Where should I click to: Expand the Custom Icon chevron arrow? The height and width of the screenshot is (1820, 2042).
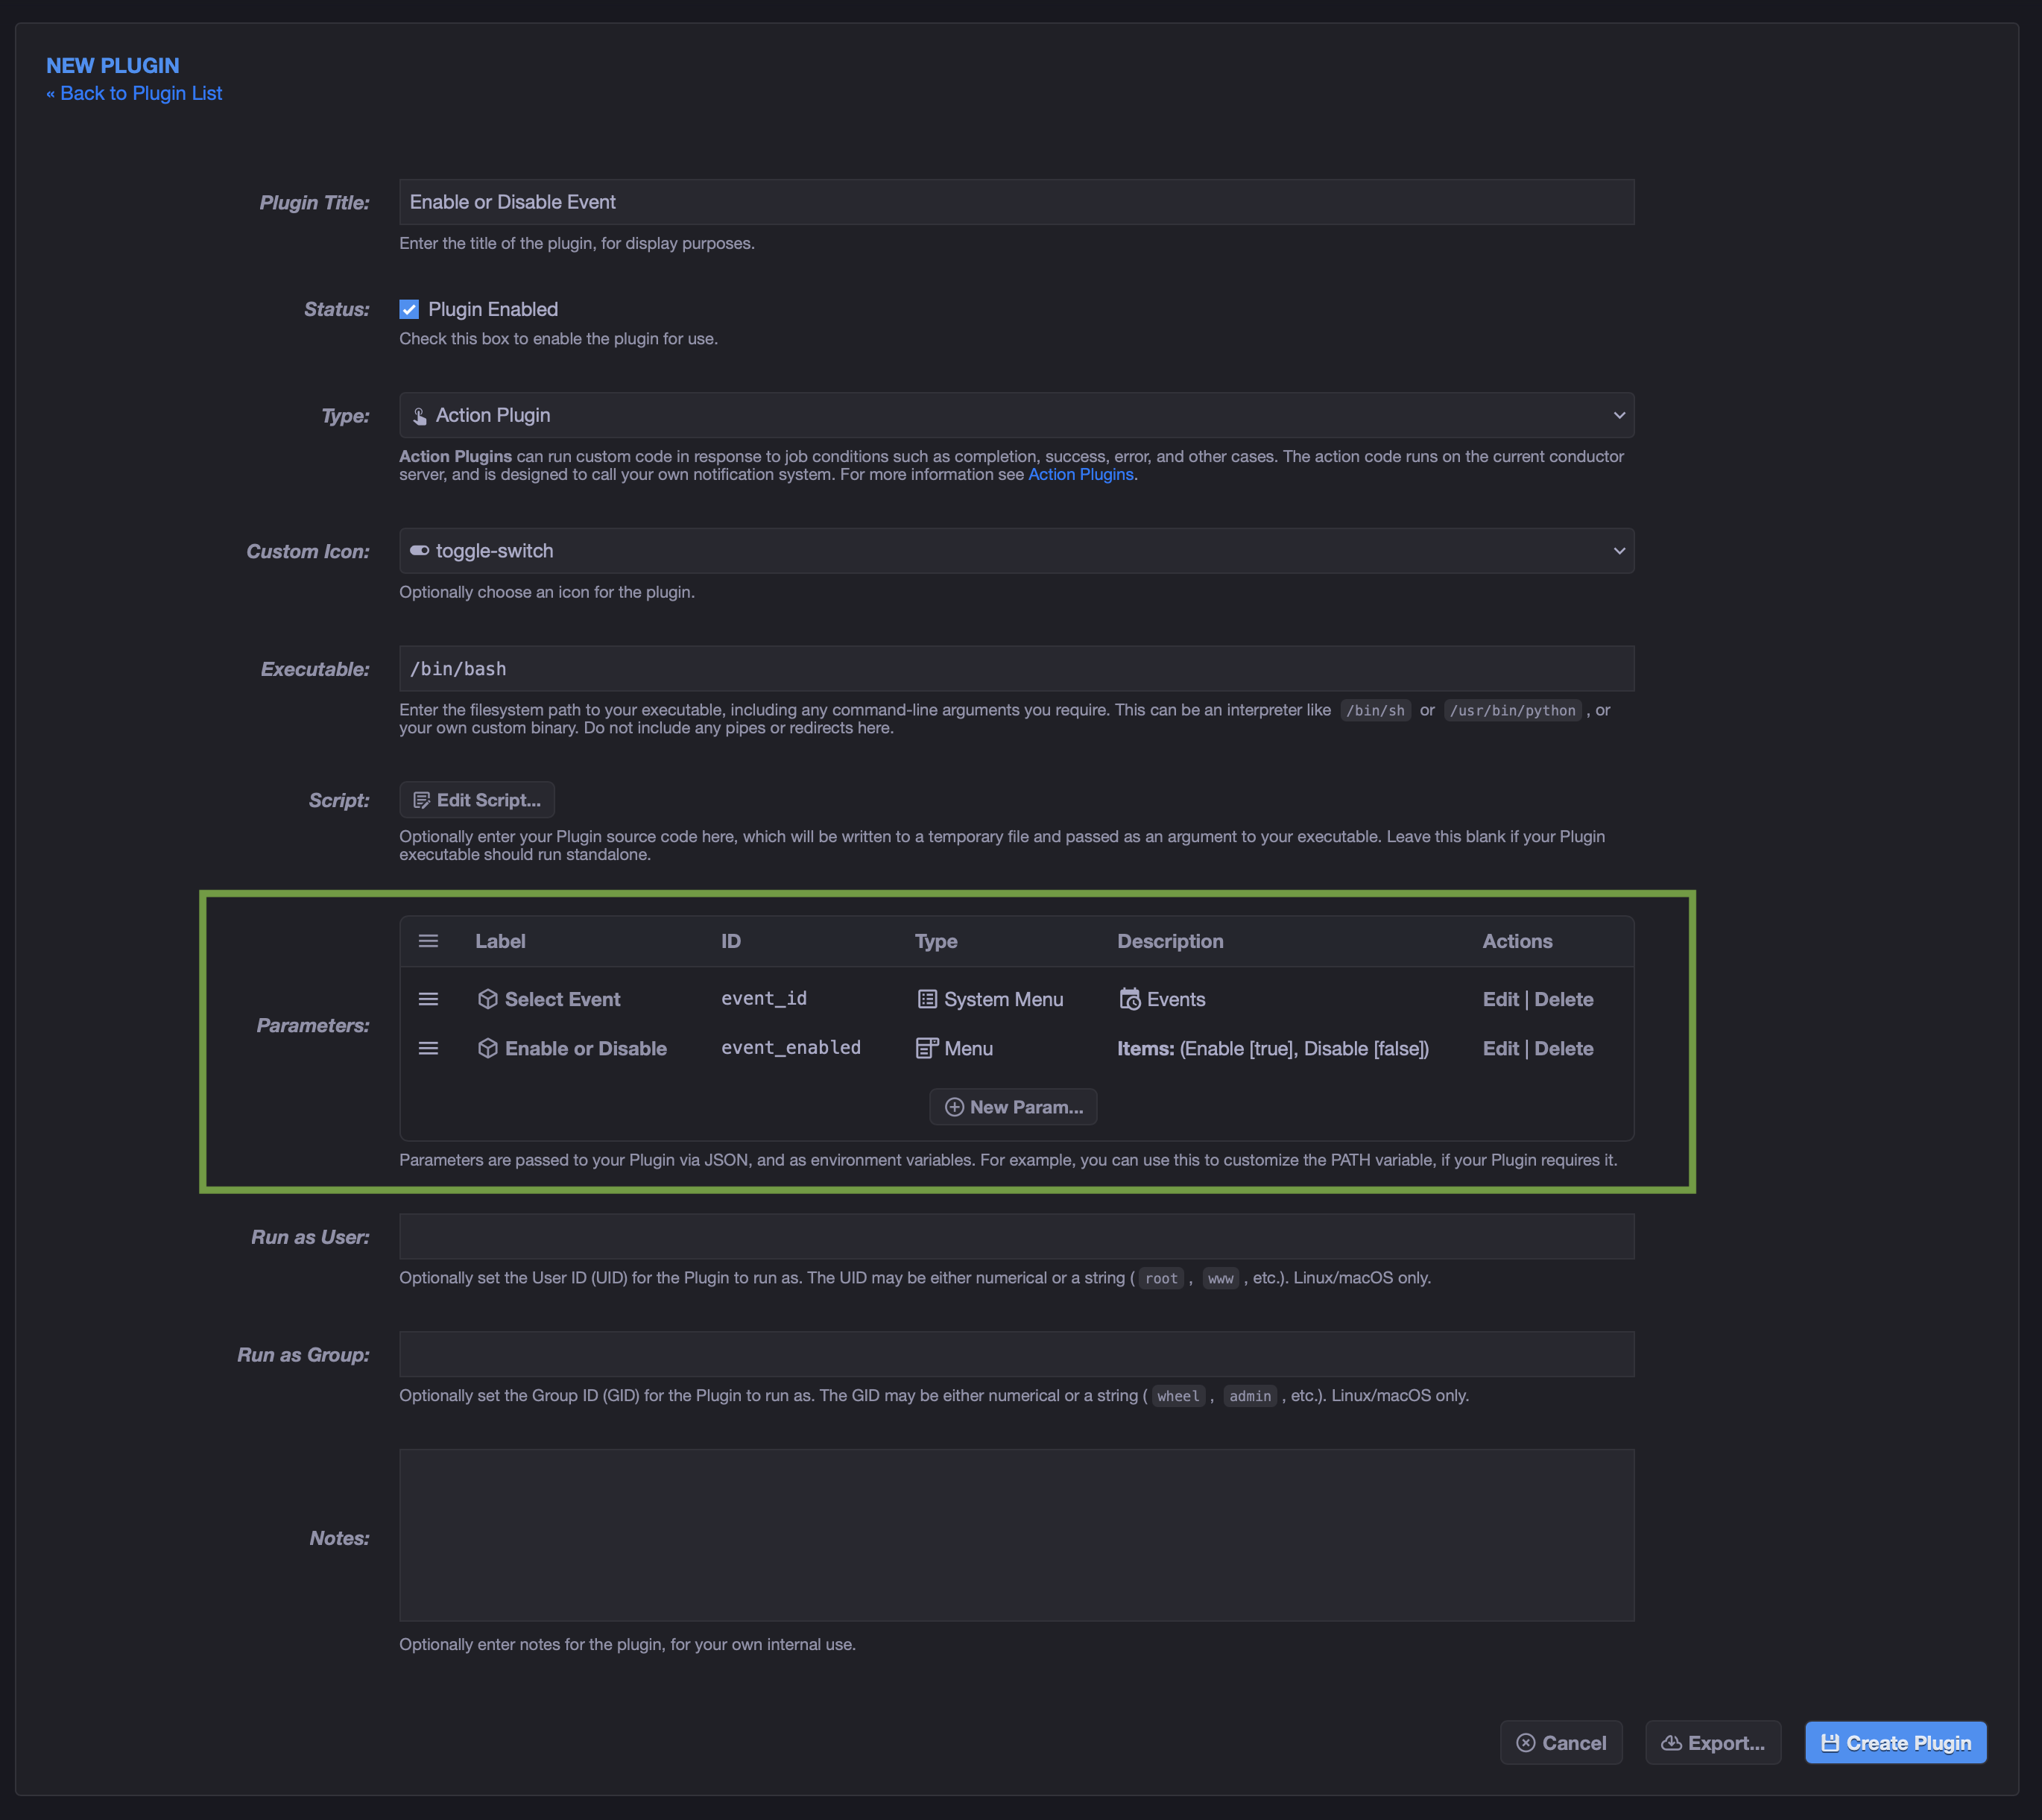(x=1619, y=551)
